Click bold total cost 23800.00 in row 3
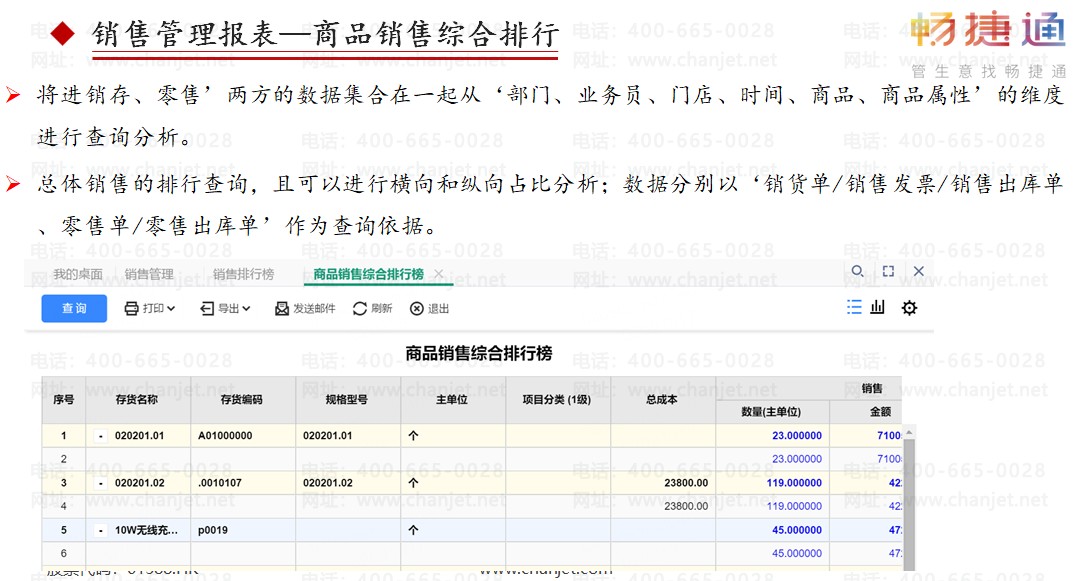The image size is (1086, 581). point(686,483)
